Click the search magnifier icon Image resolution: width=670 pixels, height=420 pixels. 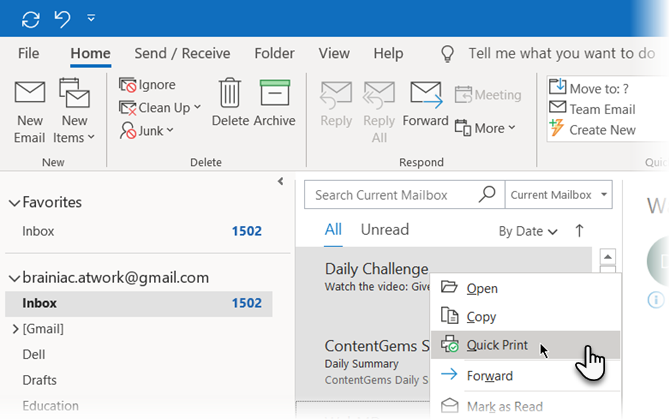[487, 194]
